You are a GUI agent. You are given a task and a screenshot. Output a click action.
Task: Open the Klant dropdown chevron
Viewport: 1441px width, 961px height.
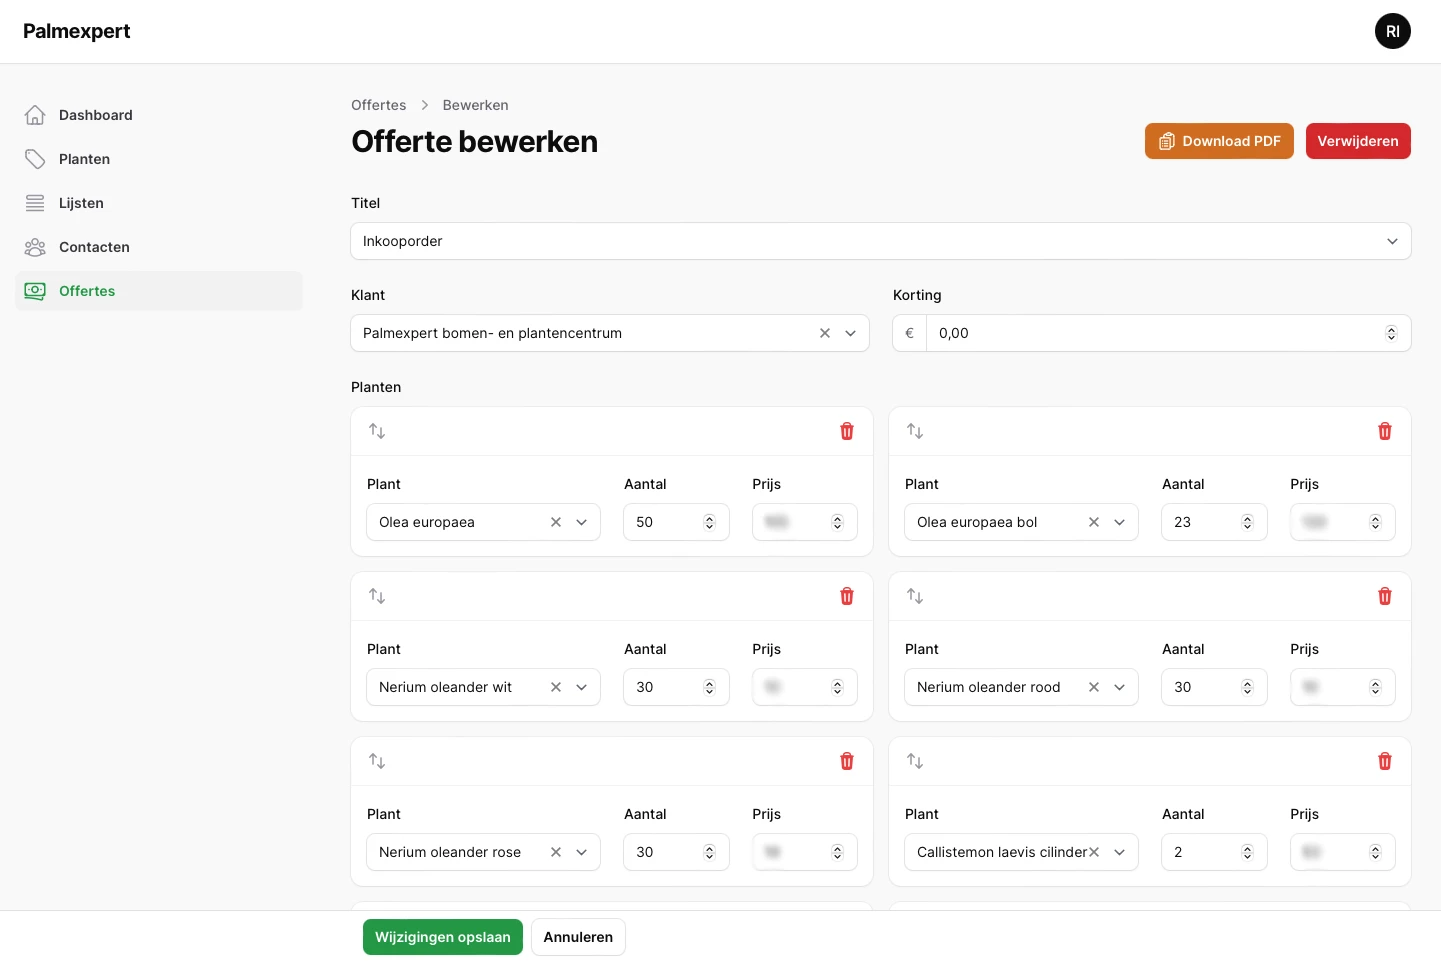coord(851,333)
